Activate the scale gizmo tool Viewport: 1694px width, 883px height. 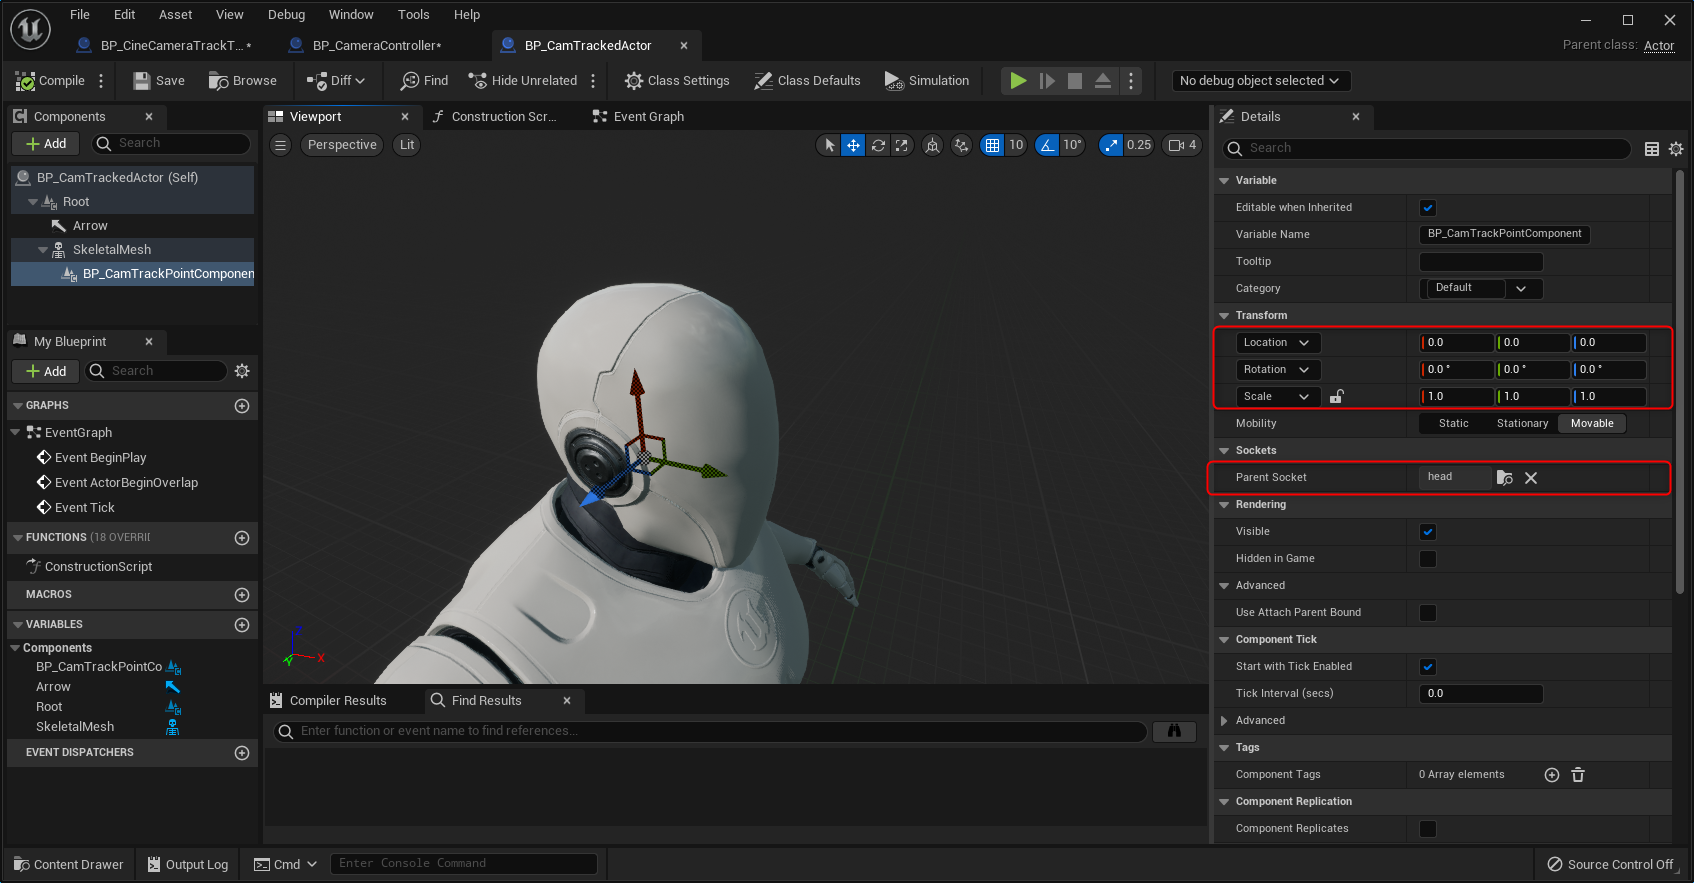(x=902, y=145)
